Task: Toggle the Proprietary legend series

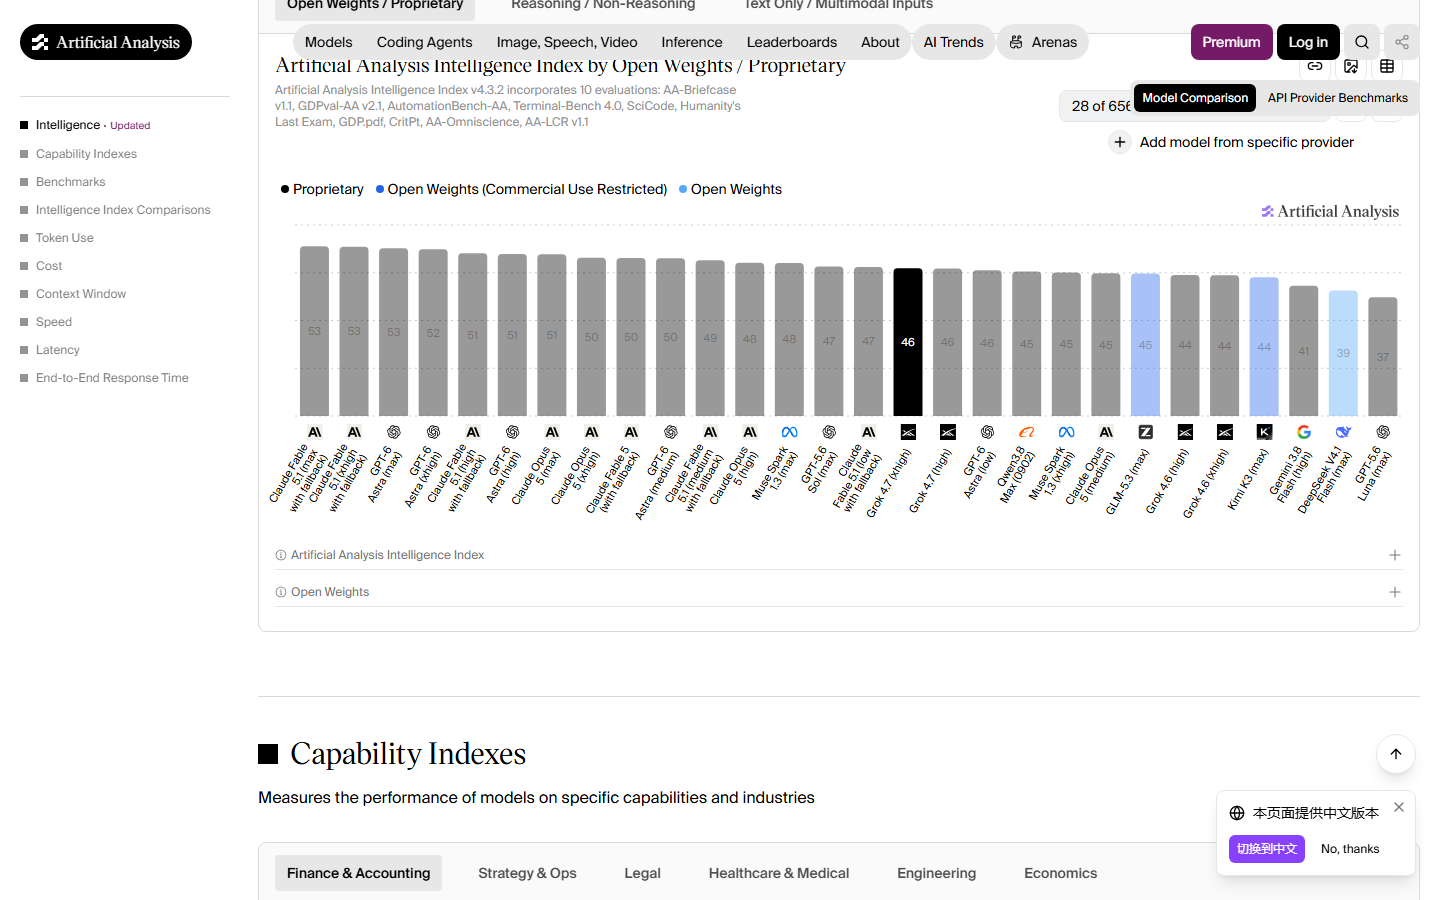Action: point(322,189)
